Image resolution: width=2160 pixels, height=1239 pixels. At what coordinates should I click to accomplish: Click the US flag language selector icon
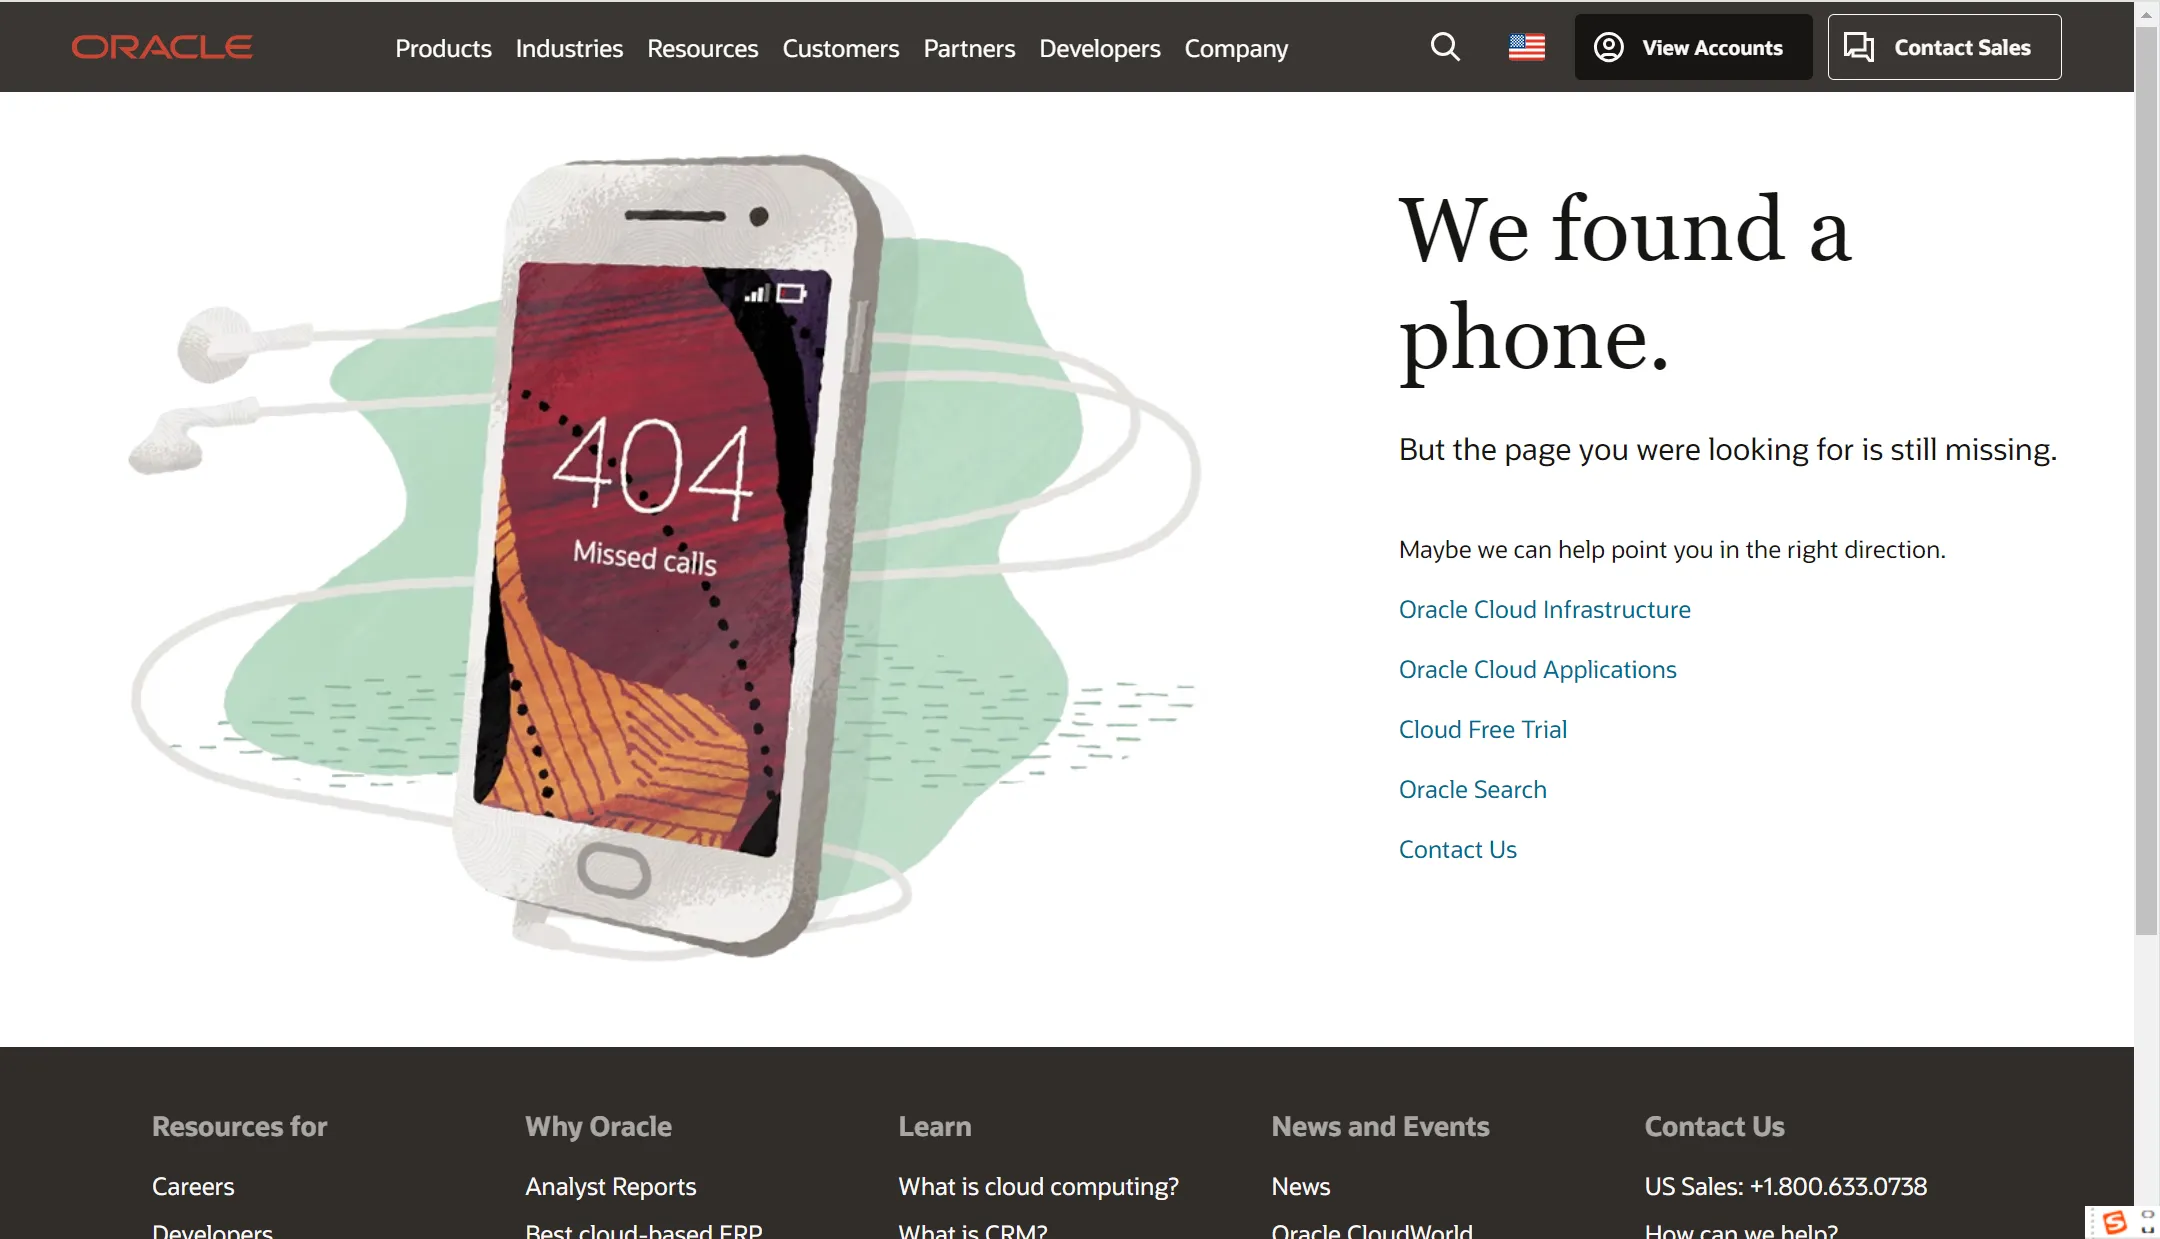[x=1527, y=46]
